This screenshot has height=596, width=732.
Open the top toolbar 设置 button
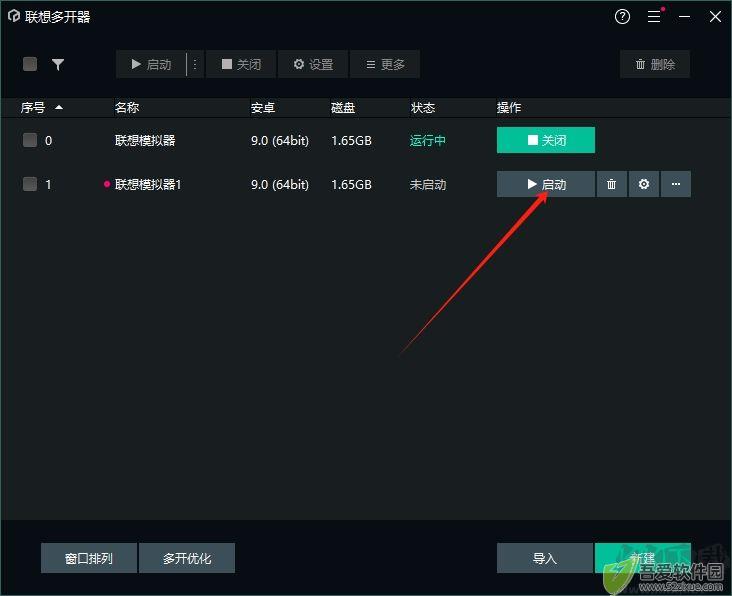[x=313, y=64]
